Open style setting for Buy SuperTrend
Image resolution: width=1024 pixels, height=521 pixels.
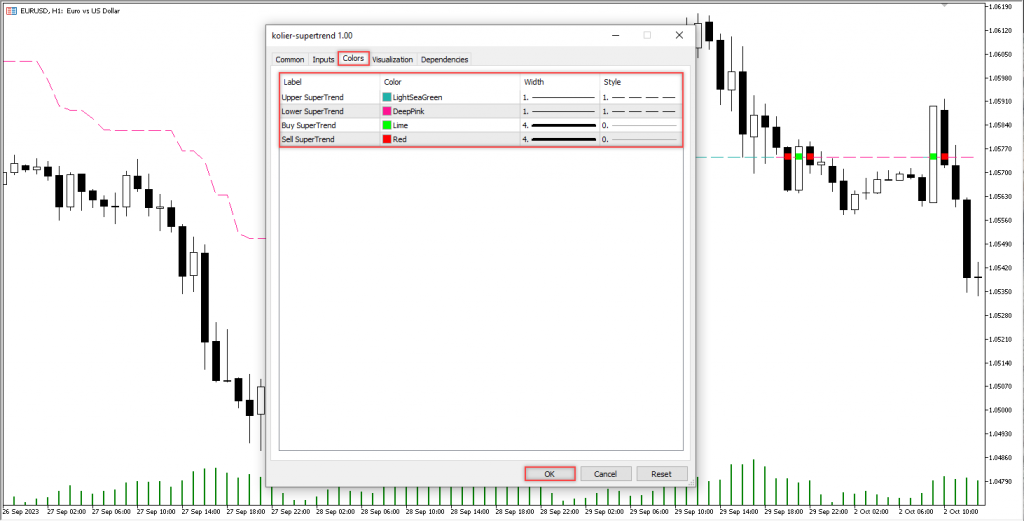pyautogui.click(x=641, y=125)
